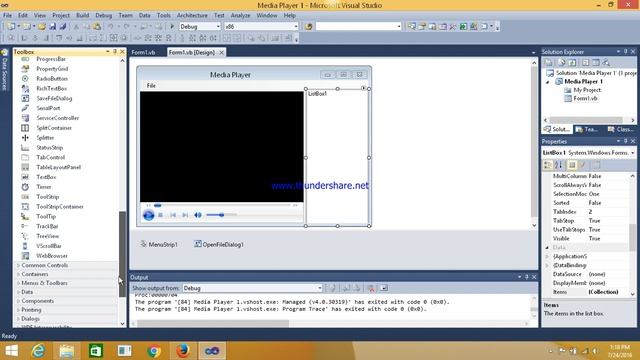Click the Open File folder icon in toolbar
The image size is (640, 360).
pyautogui.click(x=42, y=27)
